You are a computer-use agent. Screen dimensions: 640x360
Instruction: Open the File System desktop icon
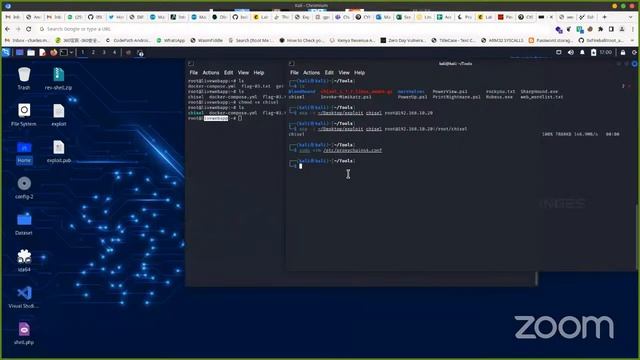pos(24,115)
